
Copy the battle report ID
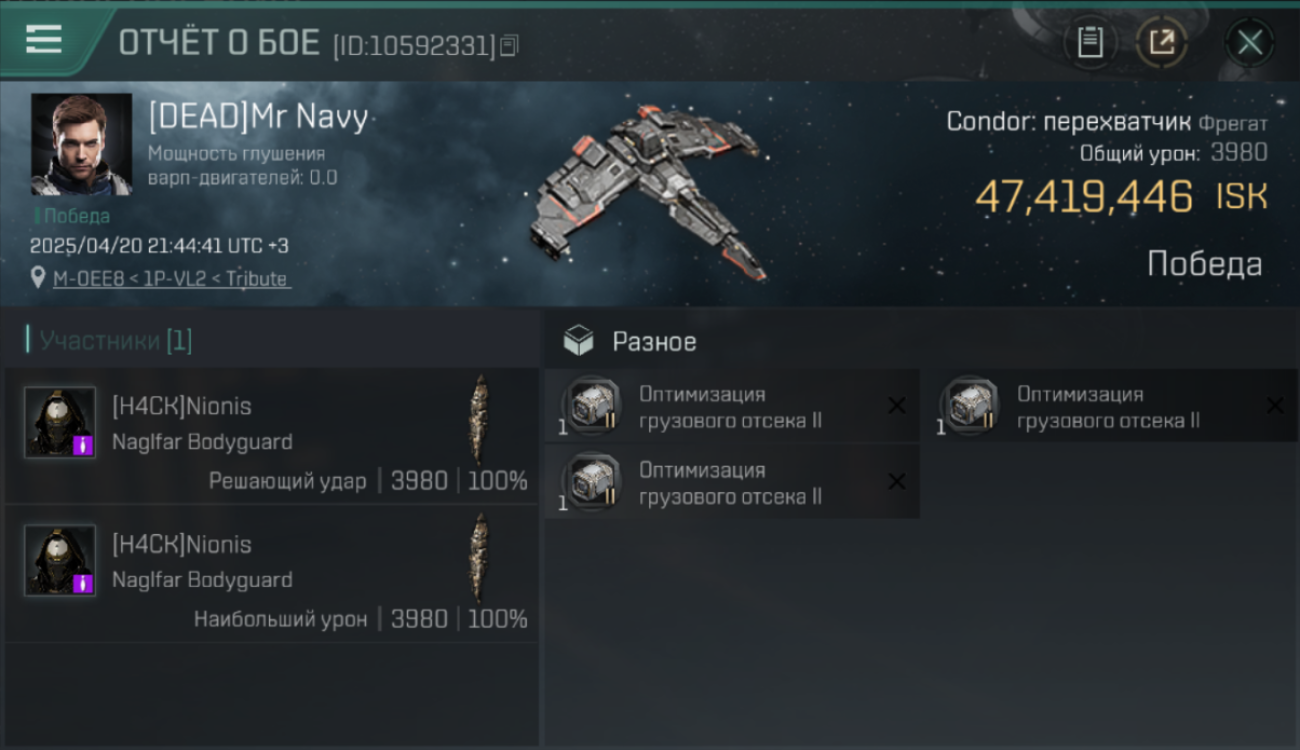coord(510,45)
